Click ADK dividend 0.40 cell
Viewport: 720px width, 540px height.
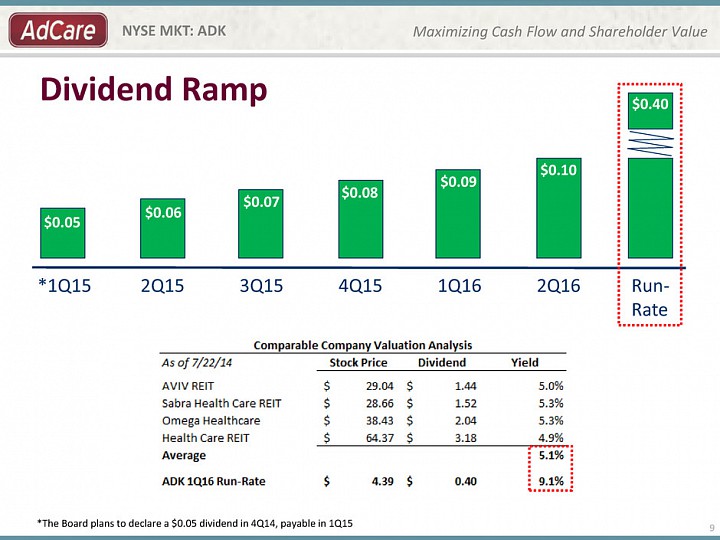466,481
